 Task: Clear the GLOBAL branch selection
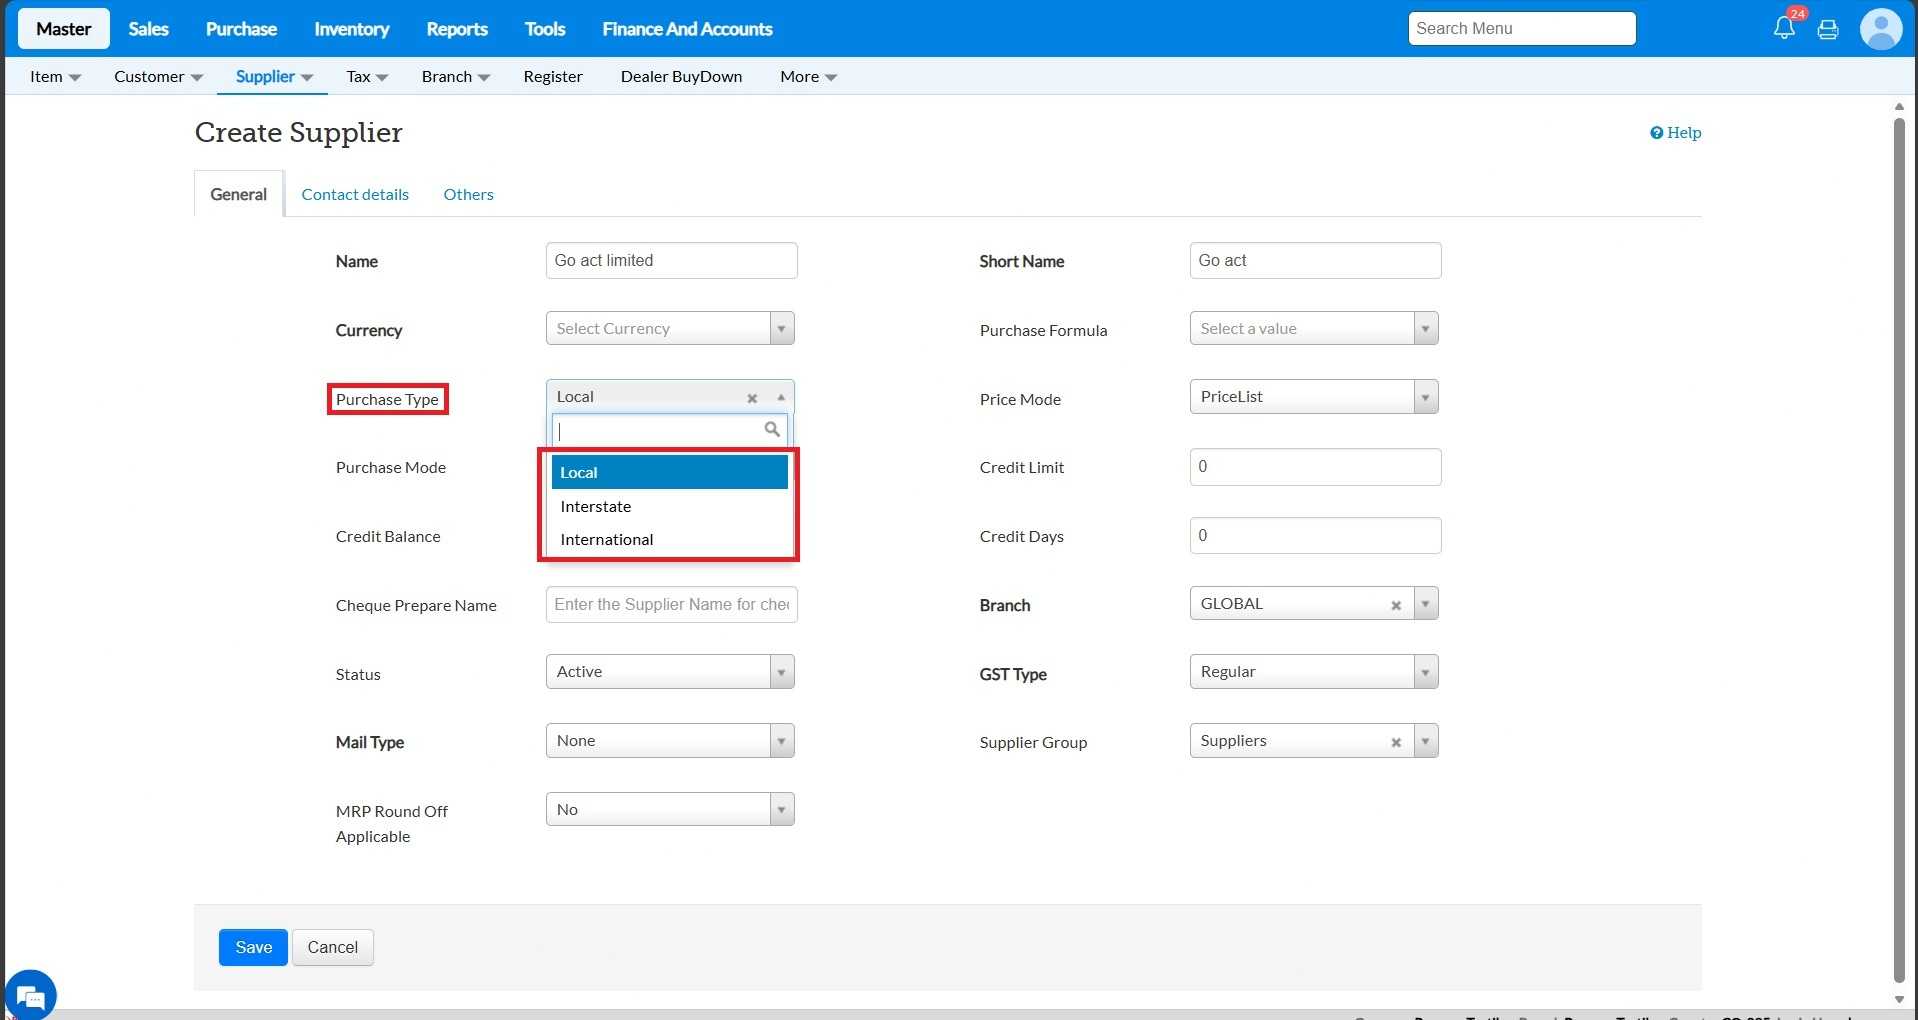coord(1396,605)
